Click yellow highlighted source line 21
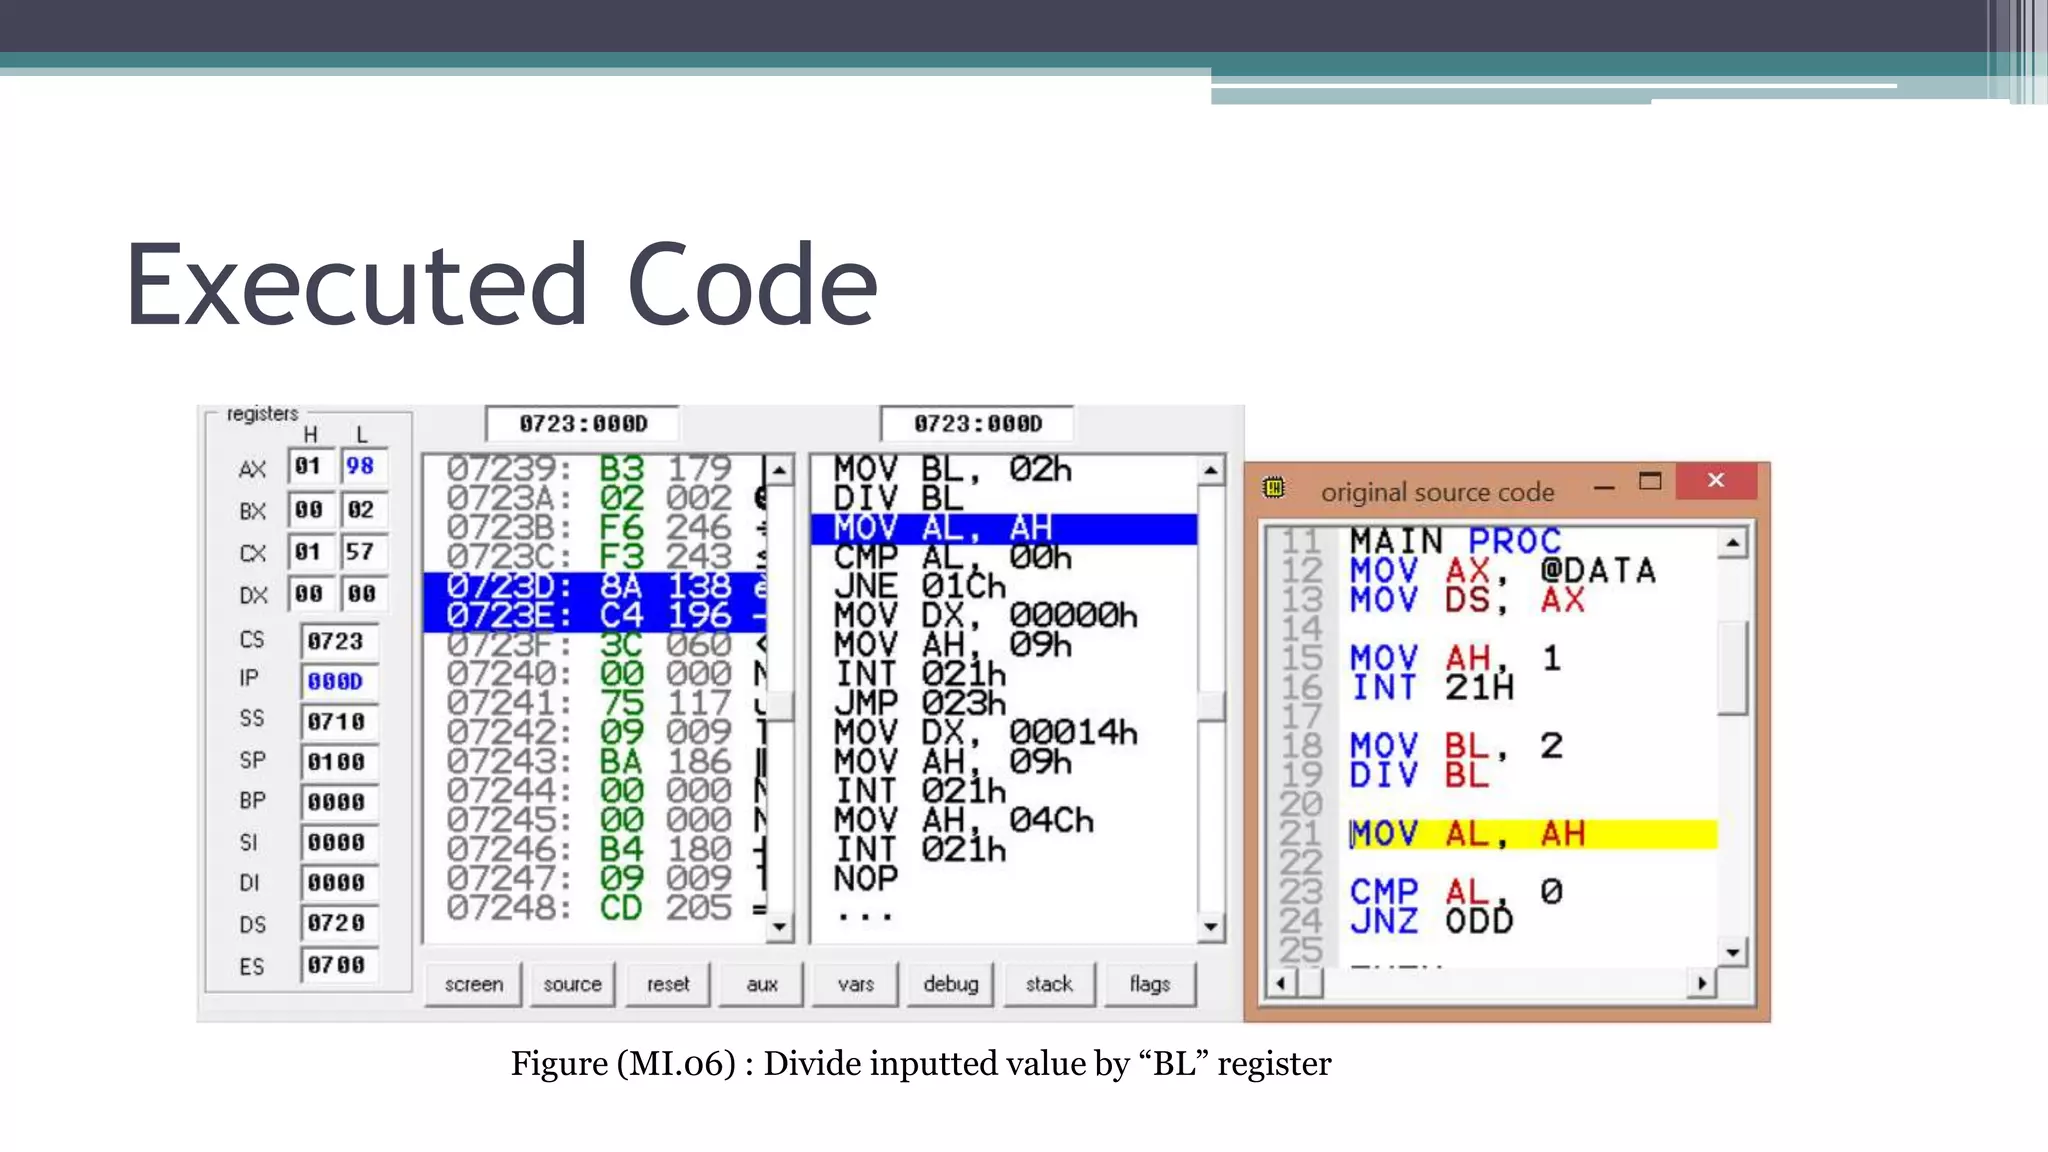 [x=1532, y=834]
